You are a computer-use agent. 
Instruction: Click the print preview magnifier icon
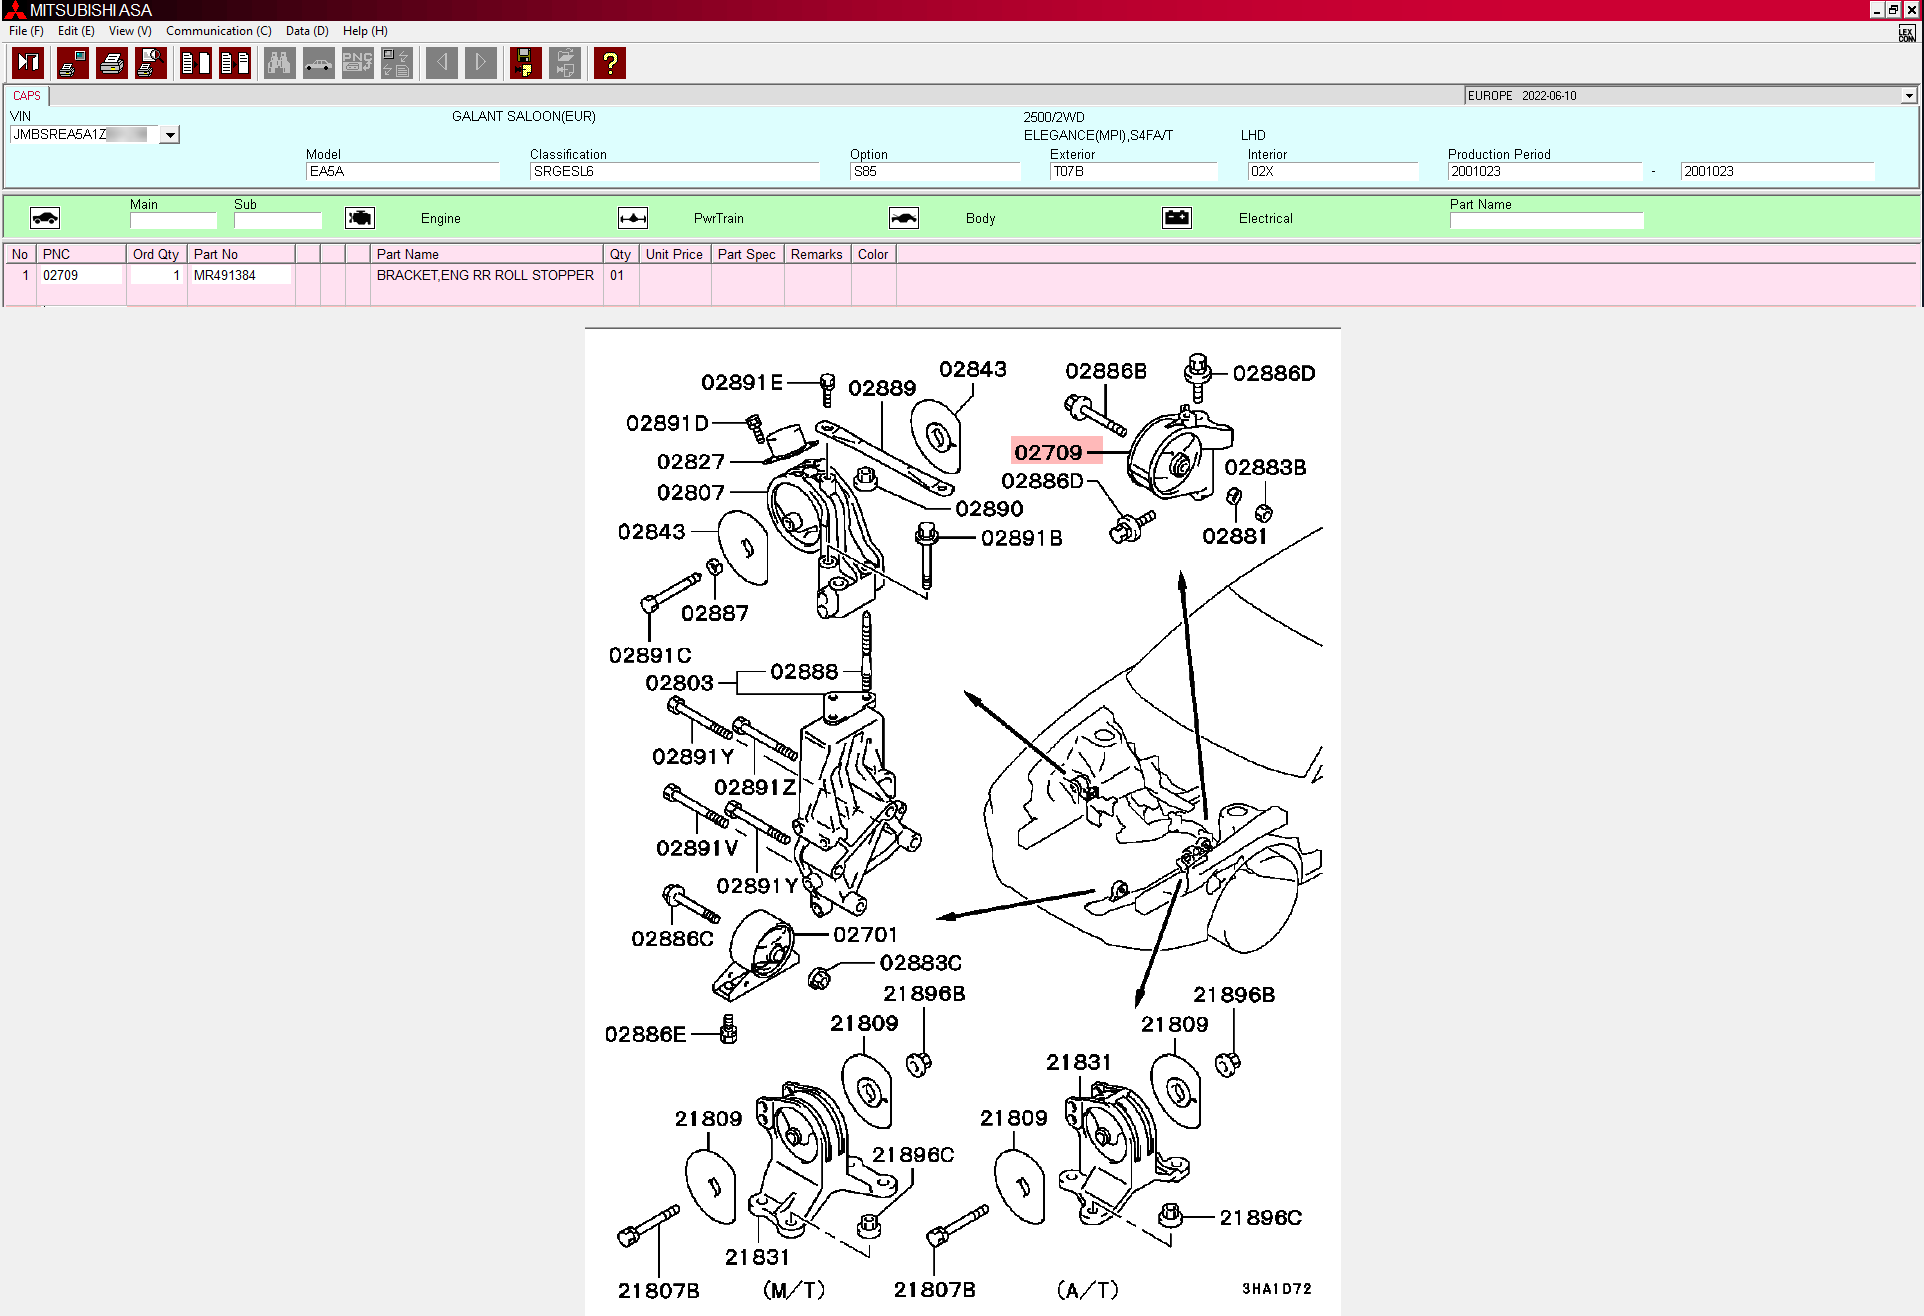point(151,63)
